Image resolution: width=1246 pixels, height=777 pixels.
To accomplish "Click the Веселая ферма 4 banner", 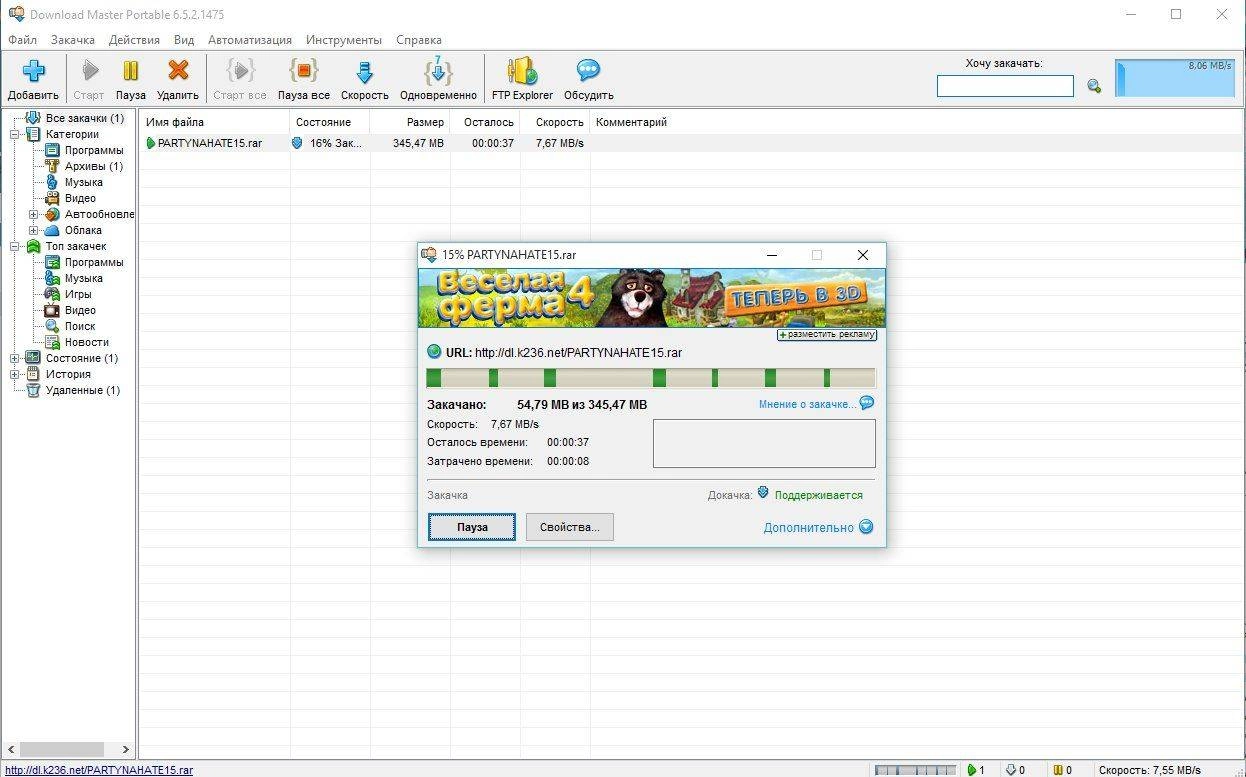I will tap(651, 297).
